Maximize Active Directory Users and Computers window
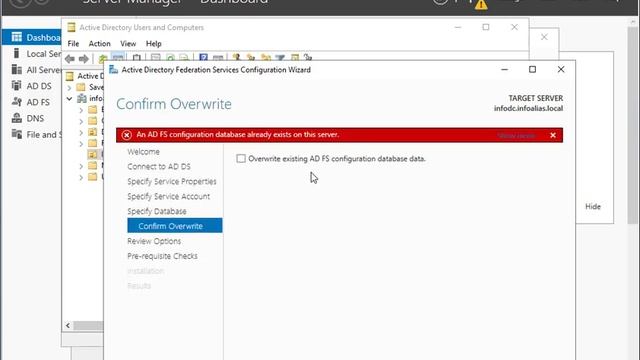The image size is (640, 360). [x=486, y=27]
